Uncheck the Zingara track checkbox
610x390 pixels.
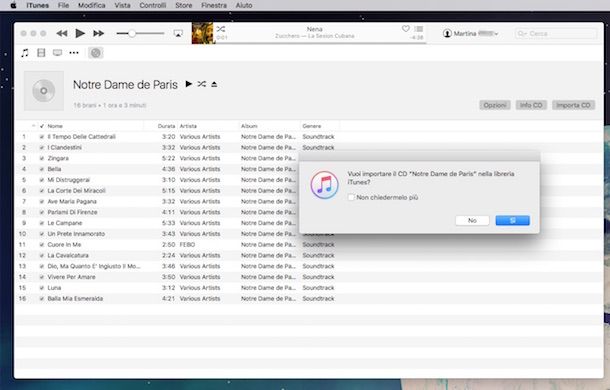[42, 158]
